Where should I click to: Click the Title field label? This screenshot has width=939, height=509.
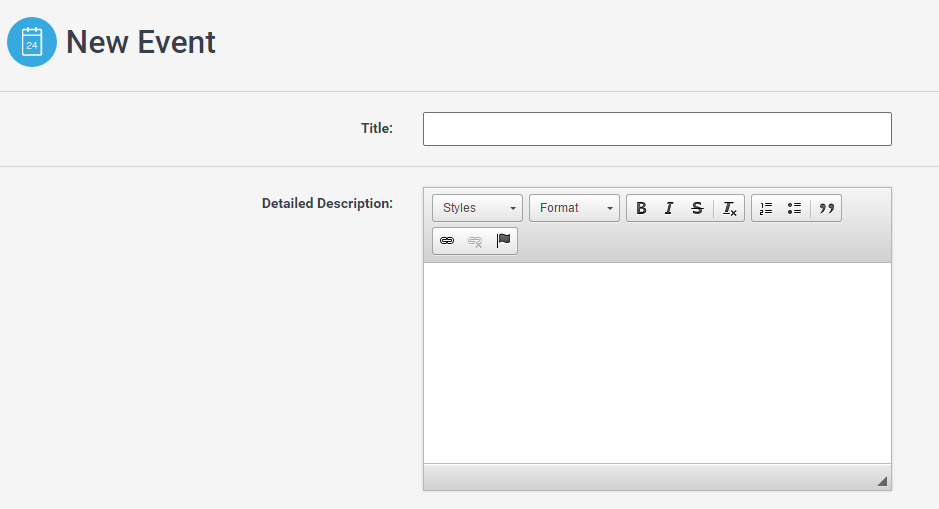click(376, 128)
